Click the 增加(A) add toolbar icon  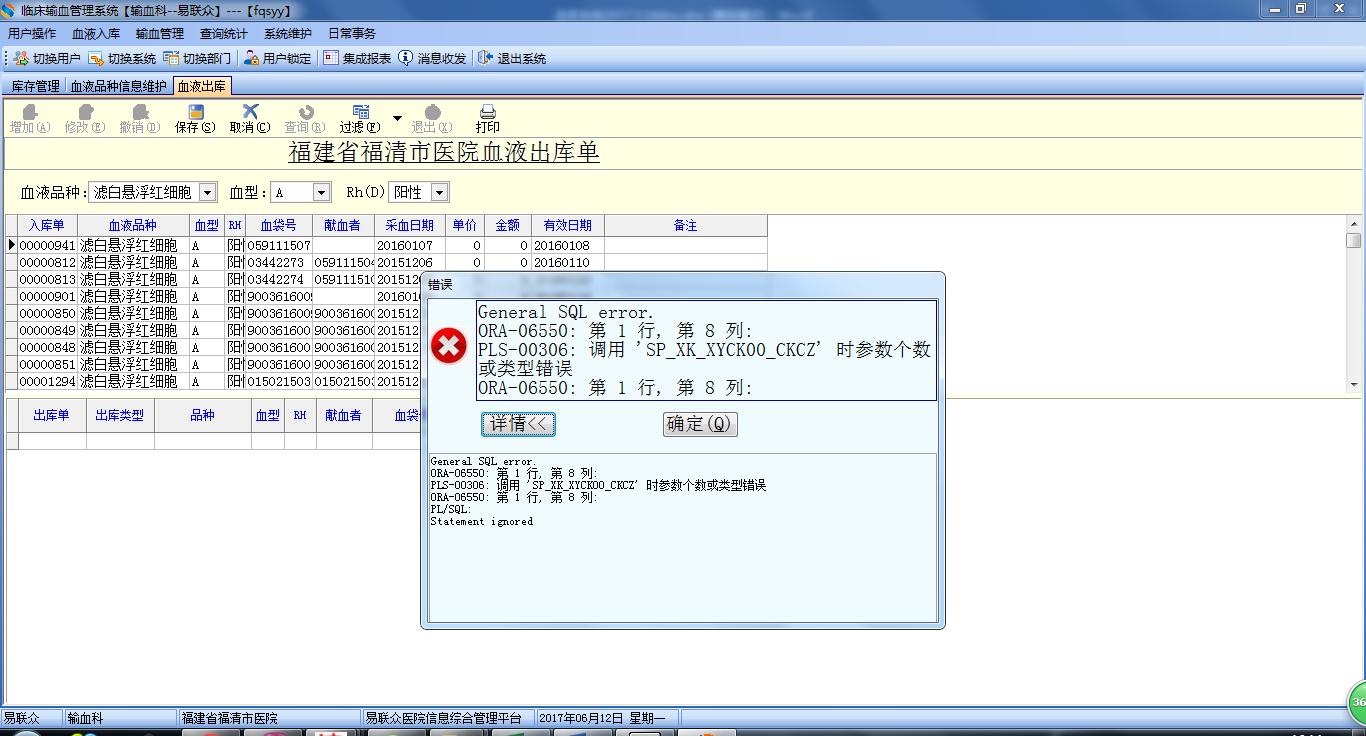(x=30, y=119)
